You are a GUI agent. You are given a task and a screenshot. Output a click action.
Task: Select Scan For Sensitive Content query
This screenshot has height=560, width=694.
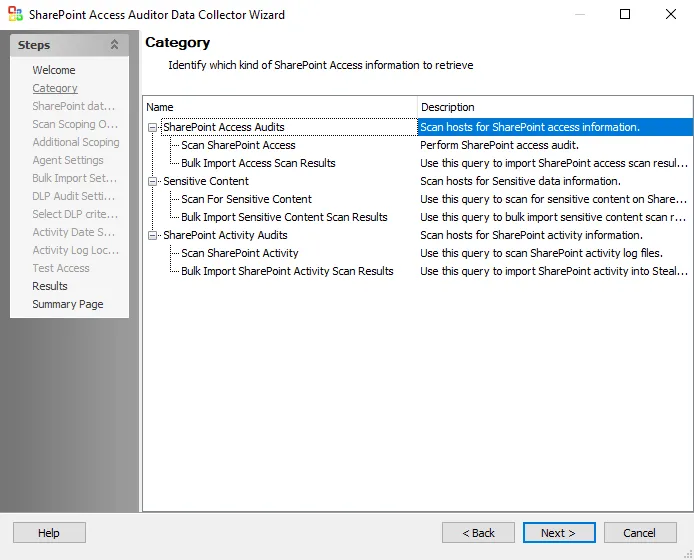pyautogui.click(x=246, y=199)
